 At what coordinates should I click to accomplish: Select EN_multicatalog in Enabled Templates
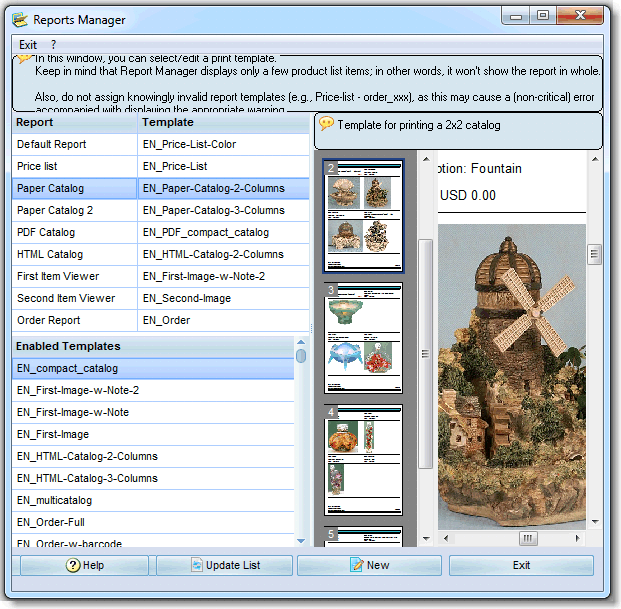click(x=153, y=501)
